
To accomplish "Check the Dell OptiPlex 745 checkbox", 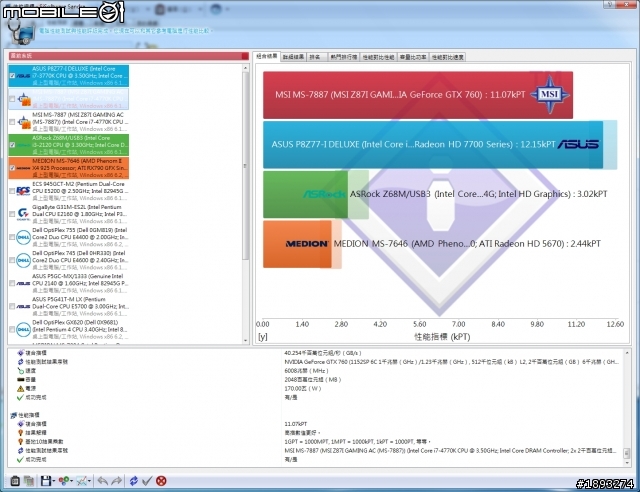I will tap(12, 260).
